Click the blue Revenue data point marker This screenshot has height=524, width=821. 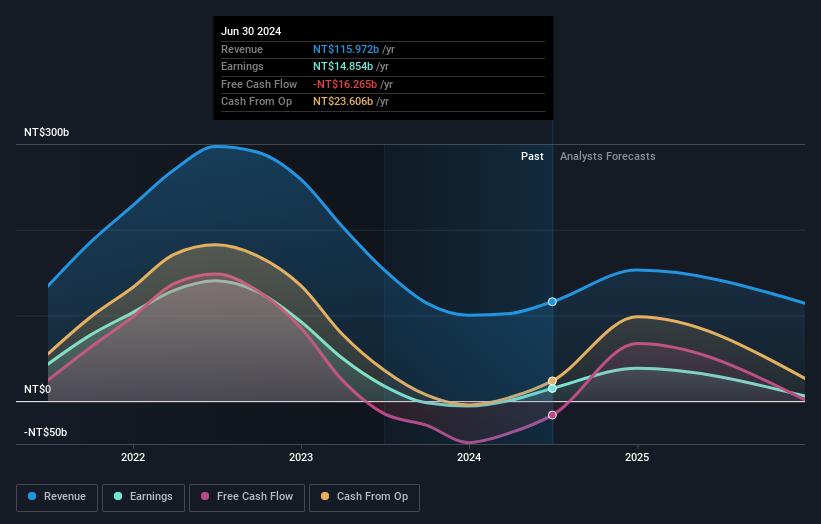tap(552, 302)
